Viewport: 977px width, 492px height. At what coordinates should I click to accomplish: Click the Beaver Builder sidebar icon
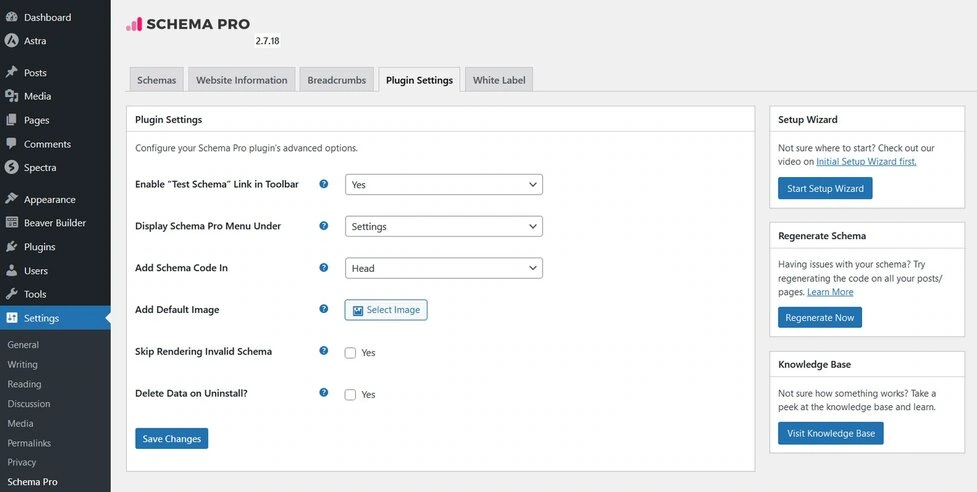point(11,223)
